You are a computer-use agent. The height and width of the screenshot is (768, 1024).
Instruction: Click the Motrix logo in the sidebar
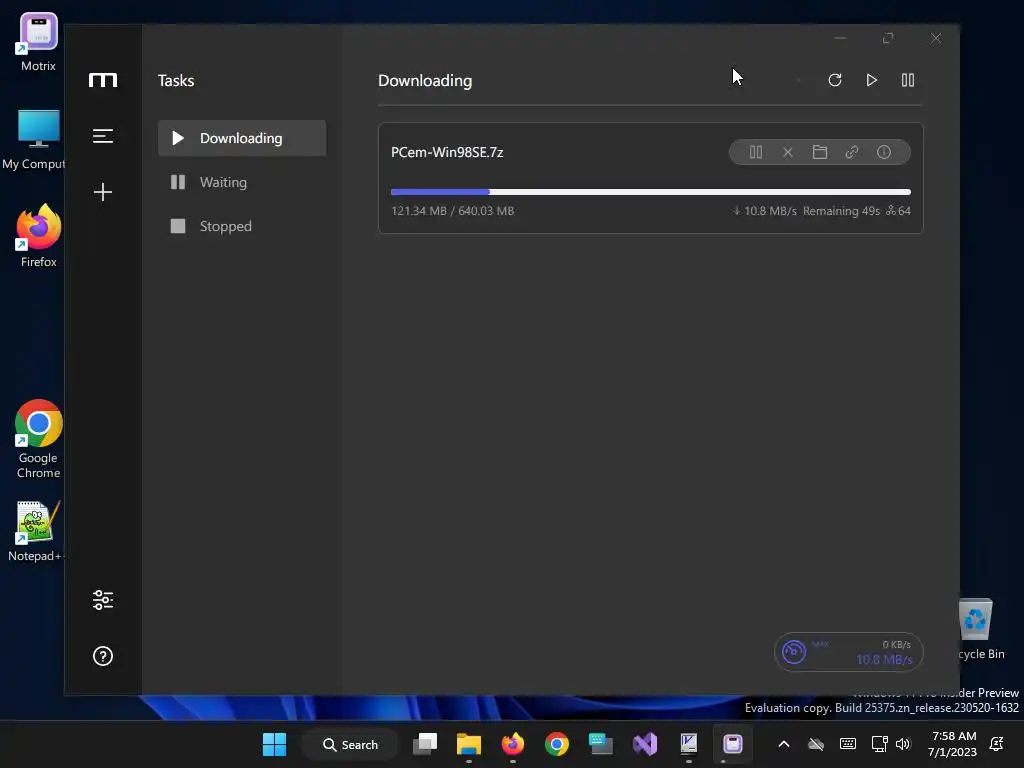pos(103,80)
